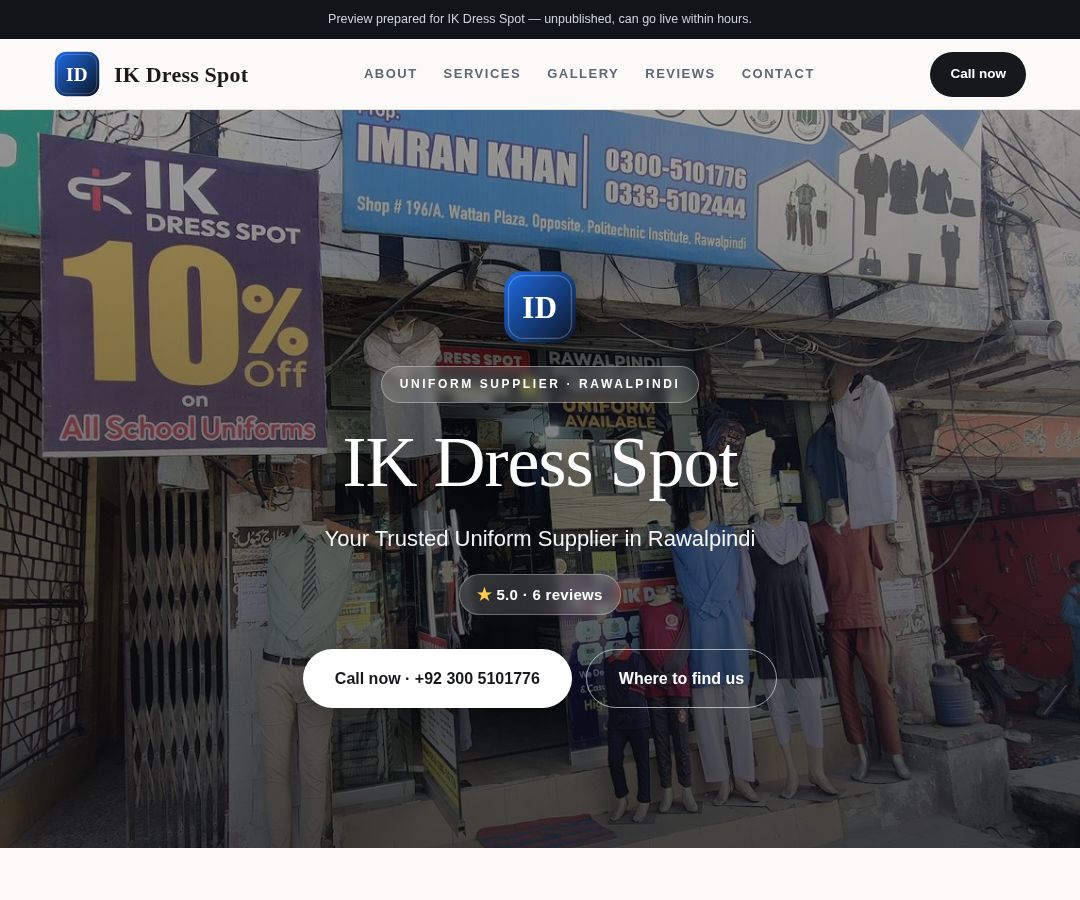Image resolution: width=1080 pixels, height=900 pixels.
Task: Open the Gallery nav link
Action: (x=583, y=74)
